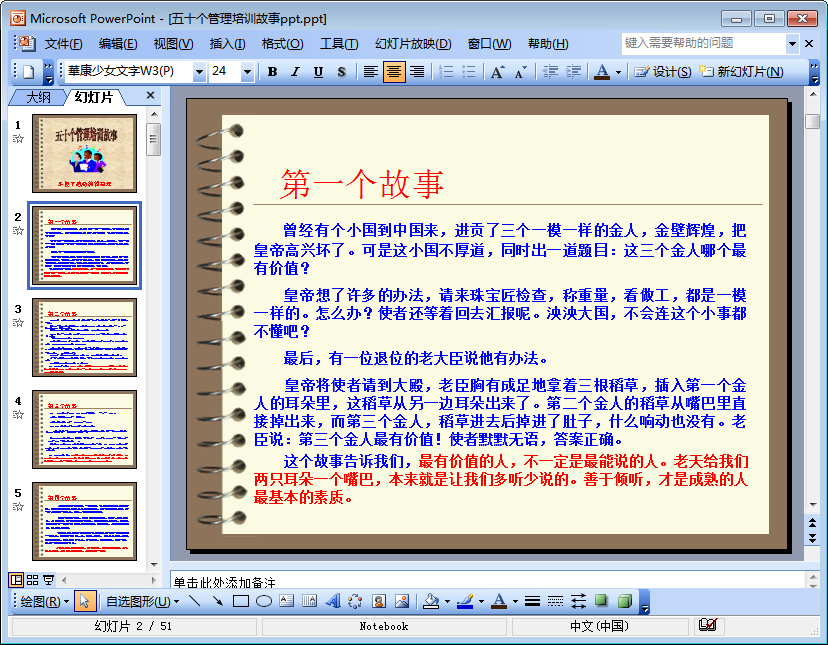Screen dimensions: 828x645
Task: Select slide 4 thumbnail
Action: pyautogui.click(x=84, y=429)
